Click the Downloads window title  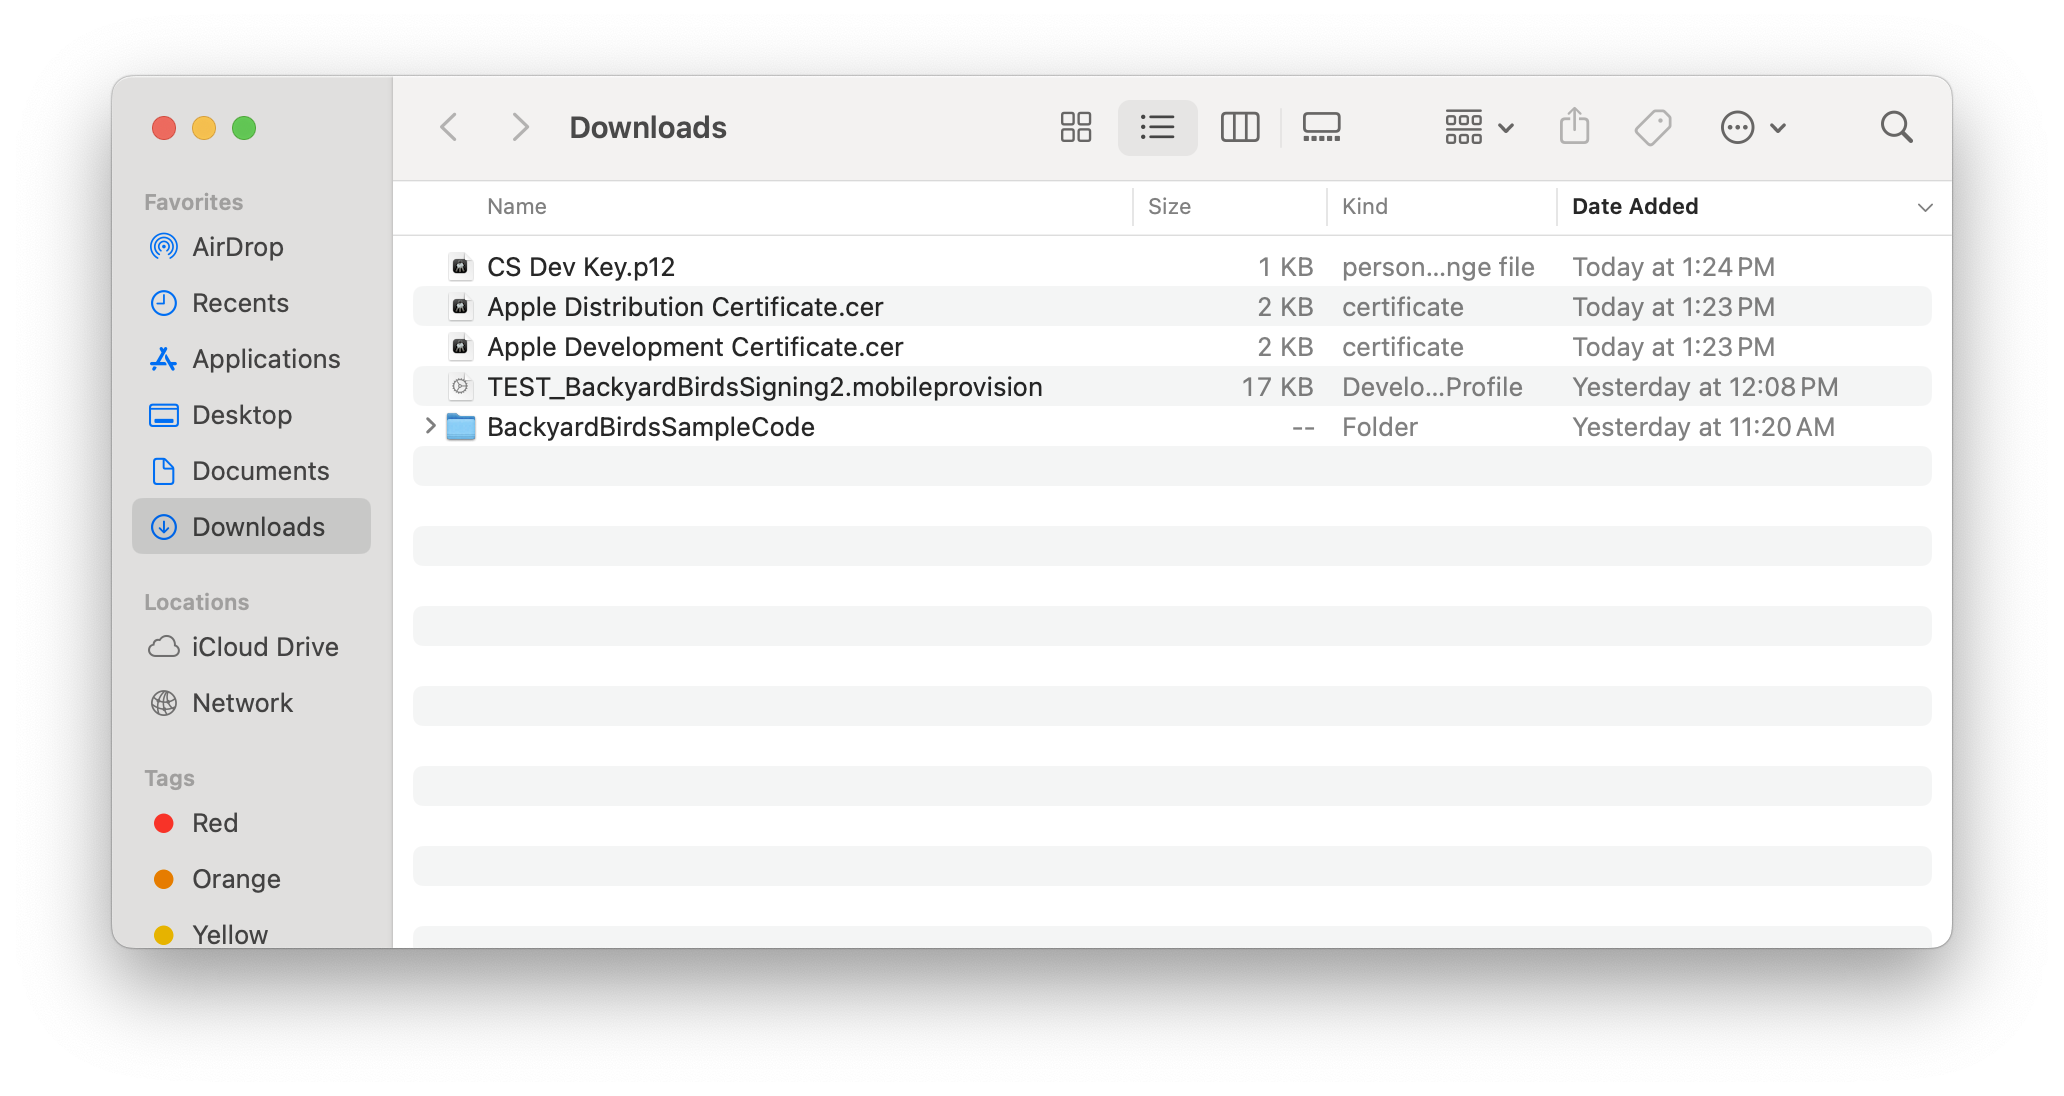[648, 127]
